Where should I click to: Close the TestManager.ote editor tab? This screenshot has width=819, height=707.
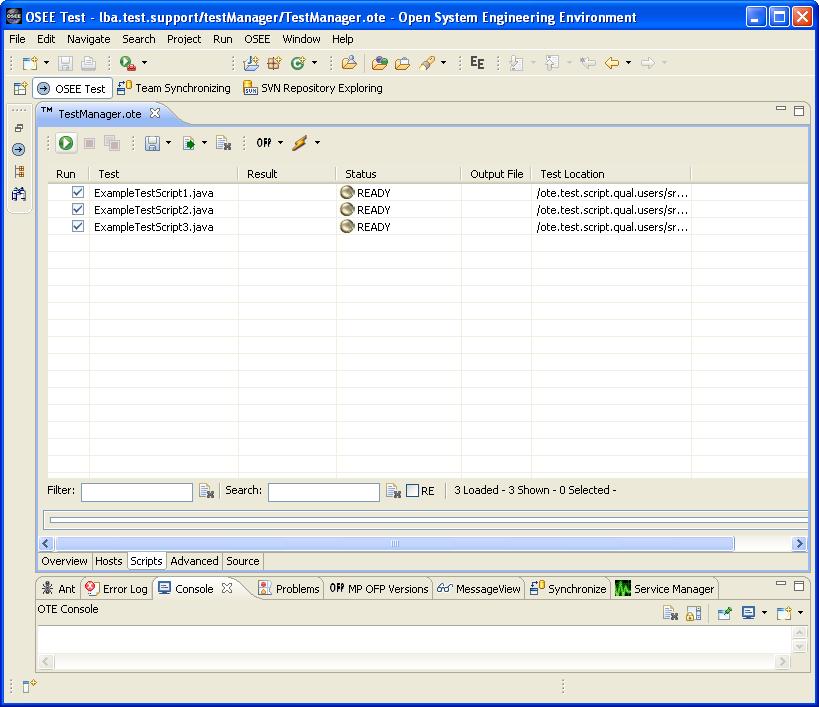point(155,113)
